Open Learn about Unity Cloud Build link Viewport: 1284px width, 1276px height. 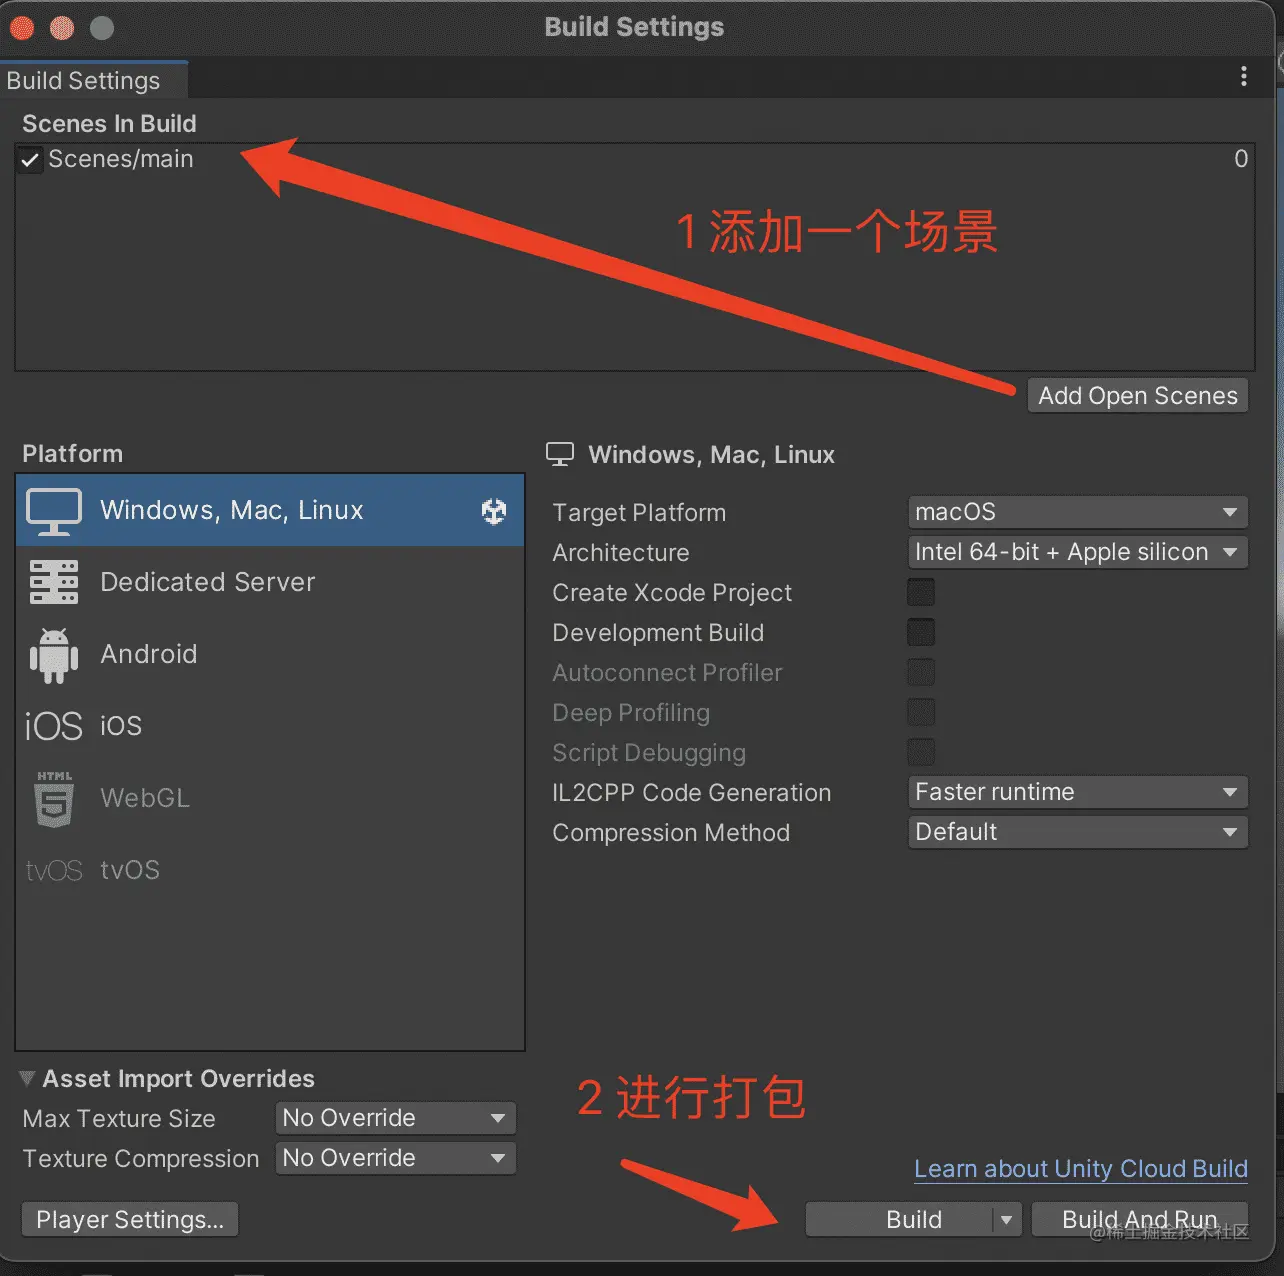click(1081, 1169)
